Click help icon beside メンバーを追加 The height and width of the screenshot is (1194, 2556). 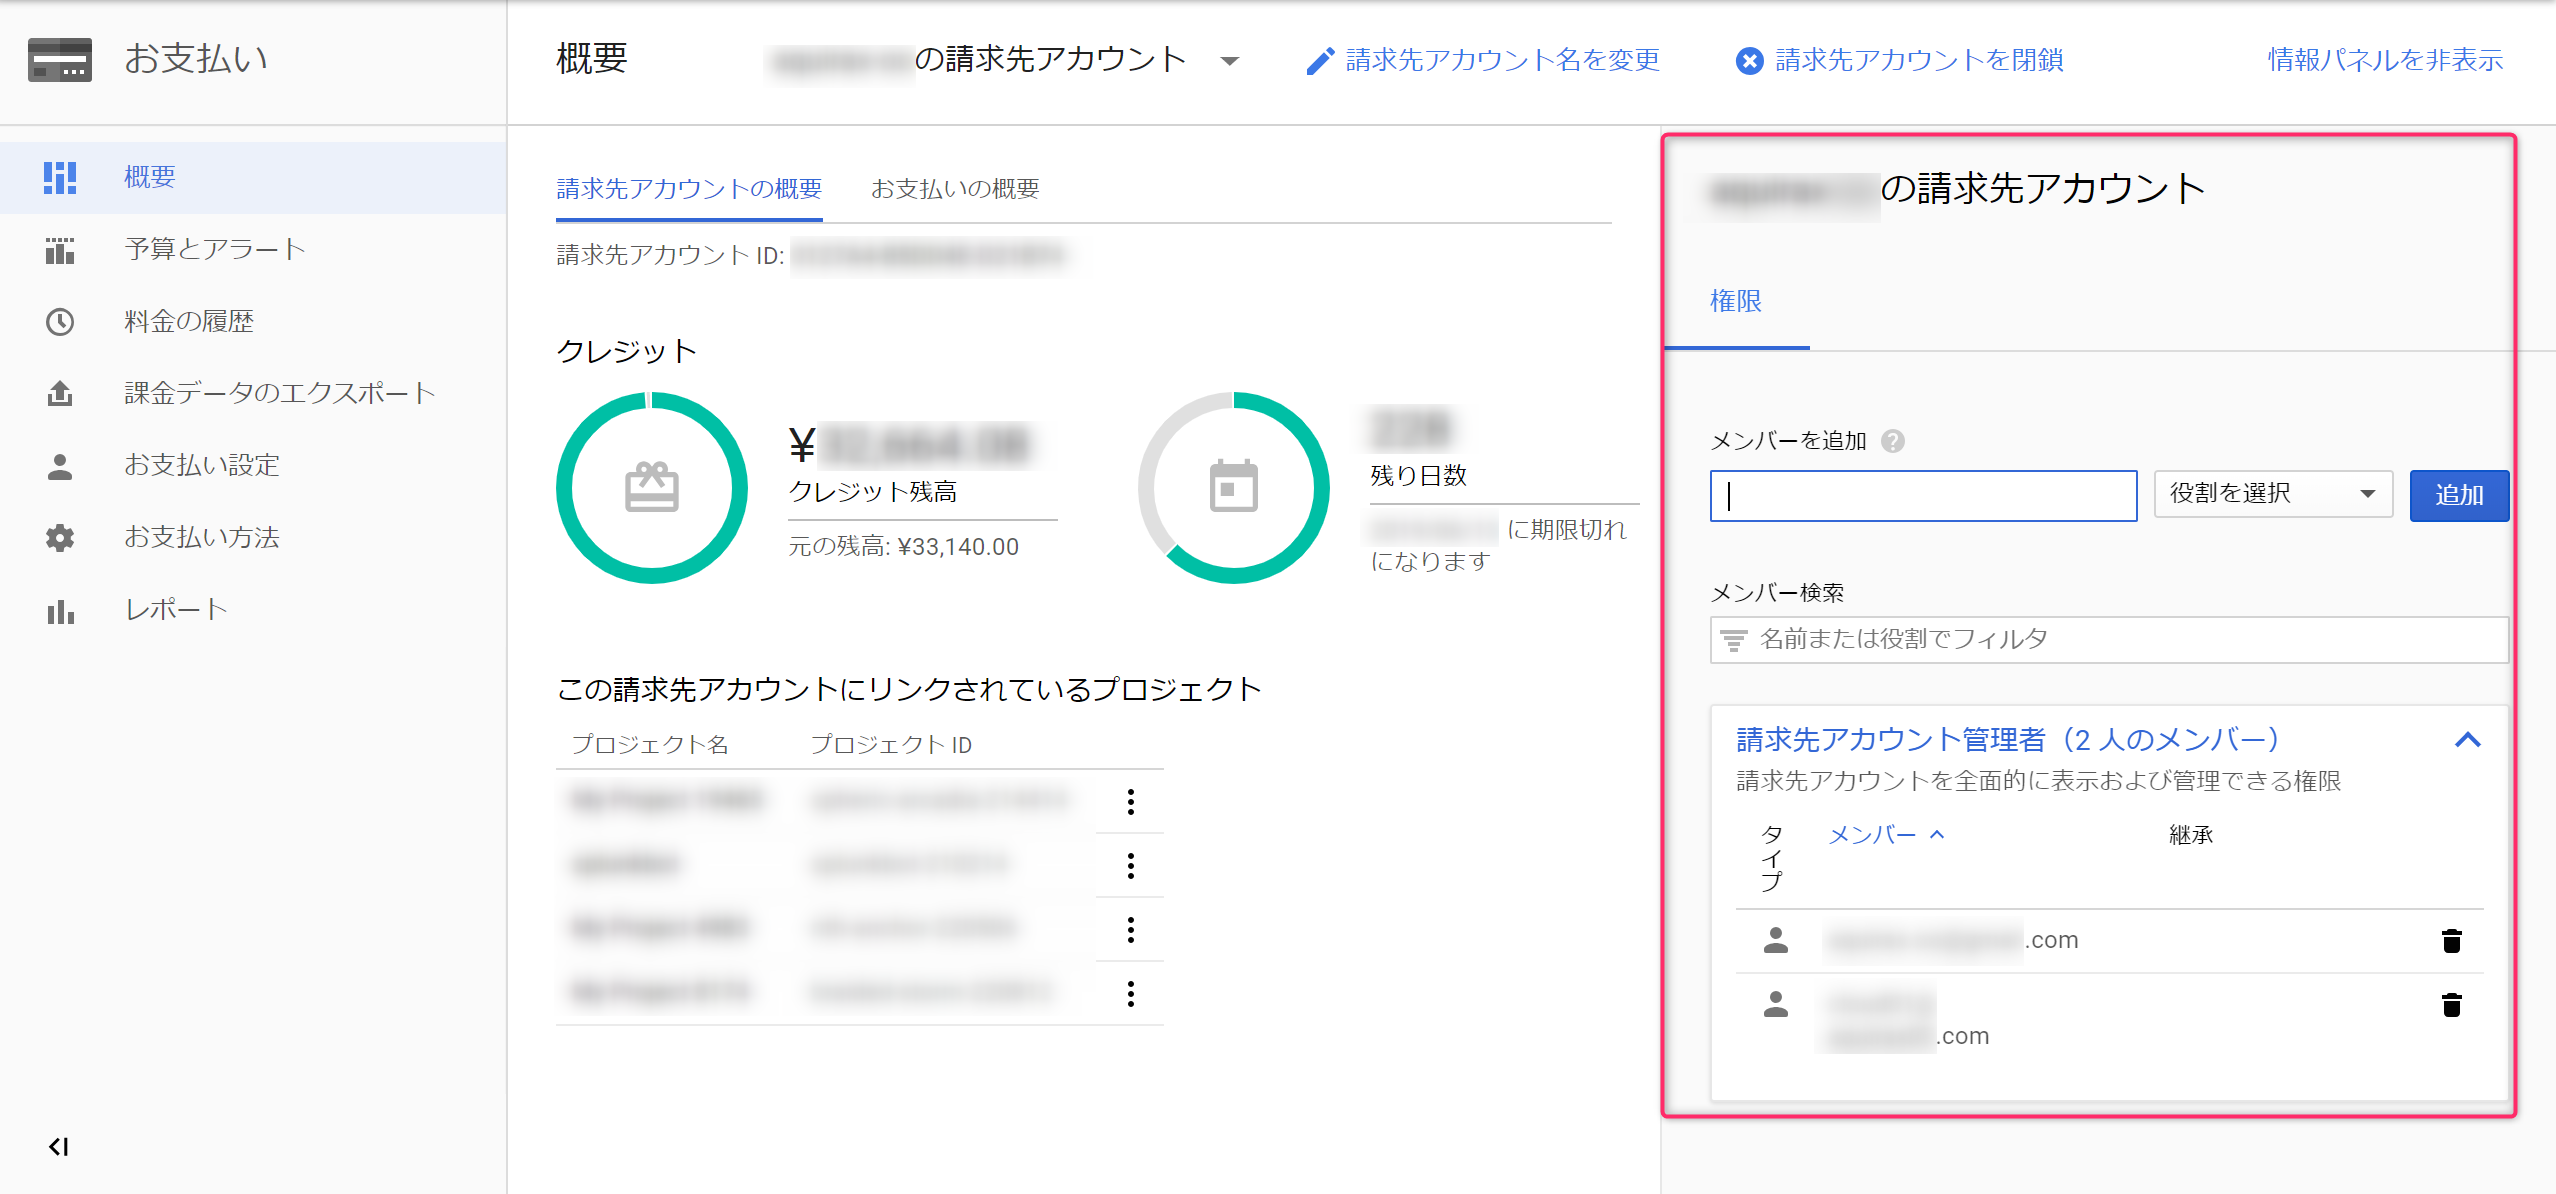point(1892,441)
